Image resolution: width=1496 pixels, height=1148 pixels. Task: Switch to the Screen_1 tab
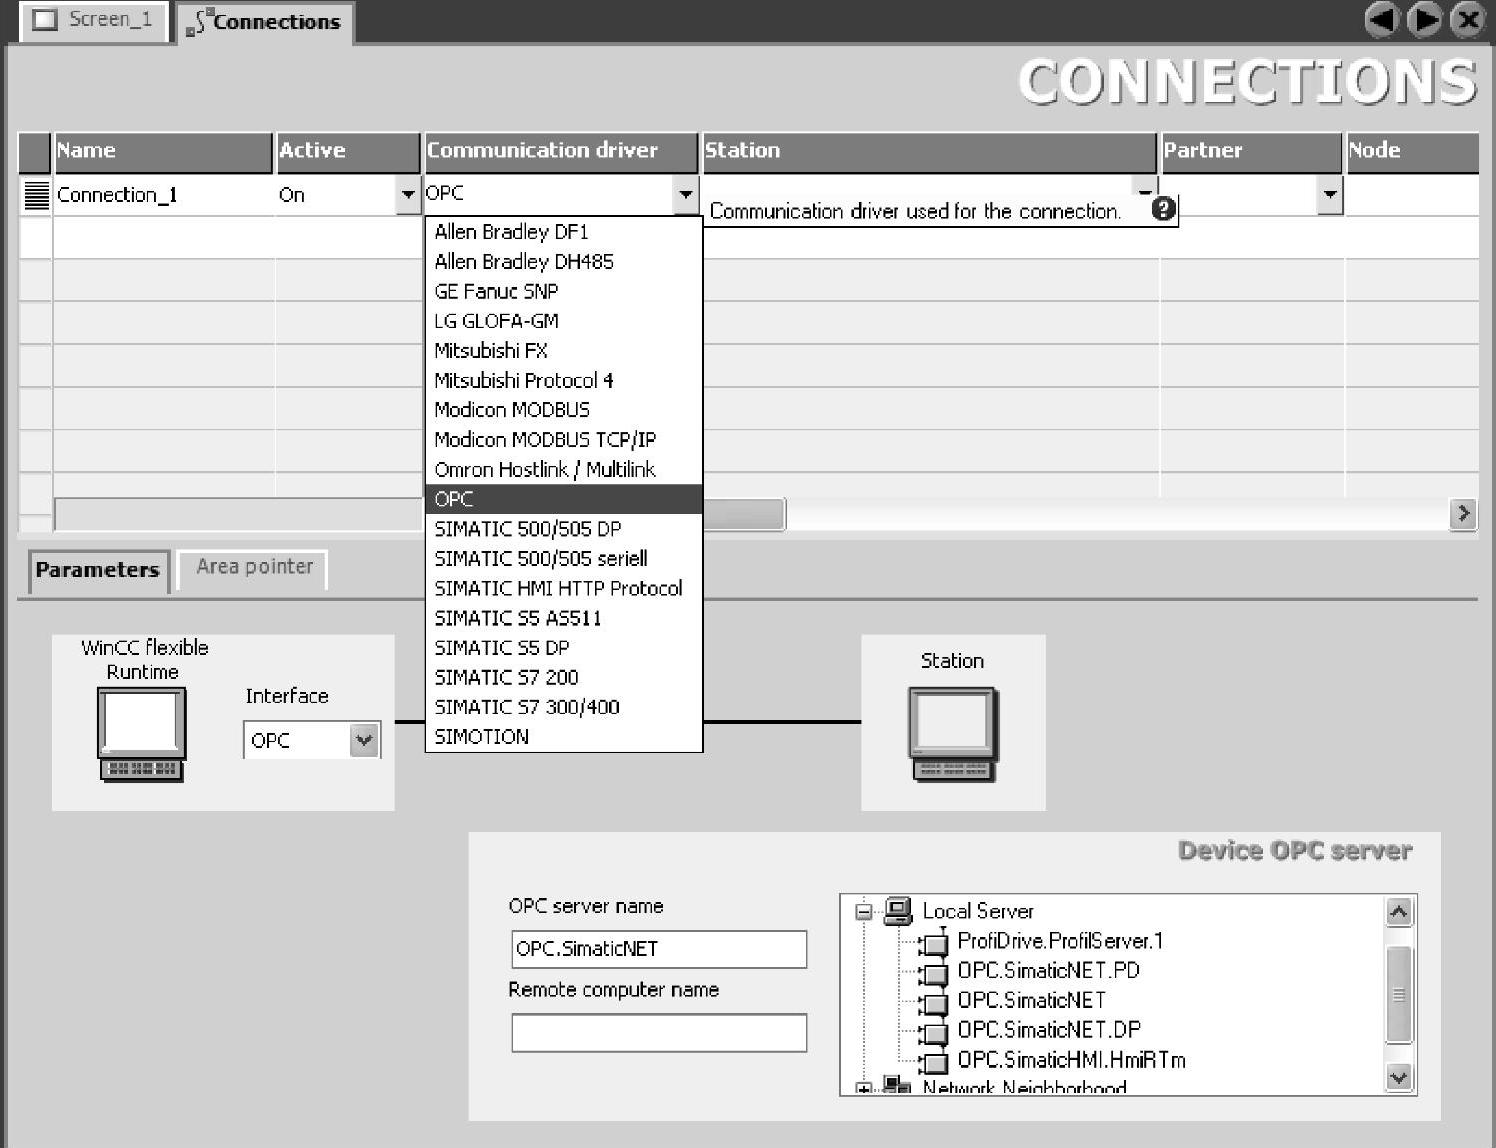[92, 20]
